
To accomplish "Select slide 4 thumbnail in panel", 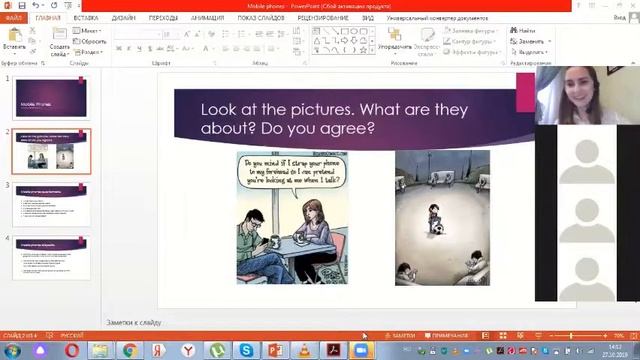I will [51, 258].
